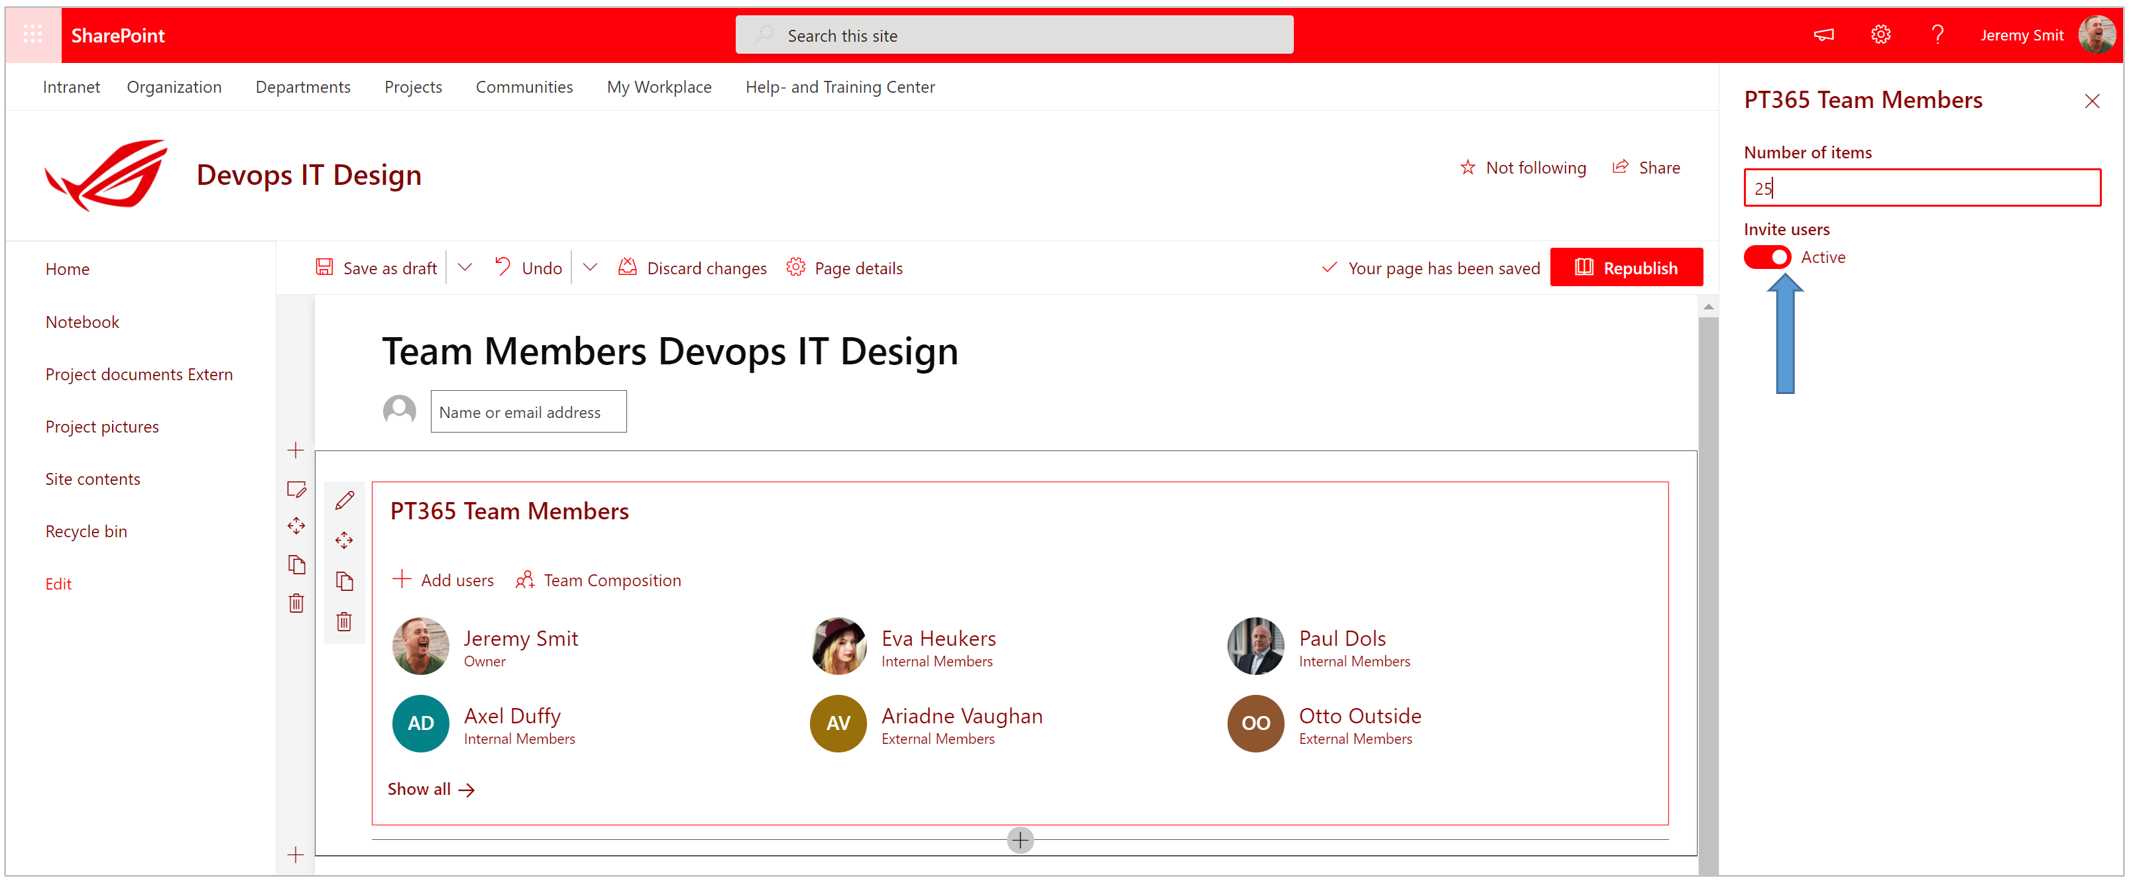The width and height of the screenshot is (2131, 883).
Task: Open Site contents
Action: pos(92,479)
